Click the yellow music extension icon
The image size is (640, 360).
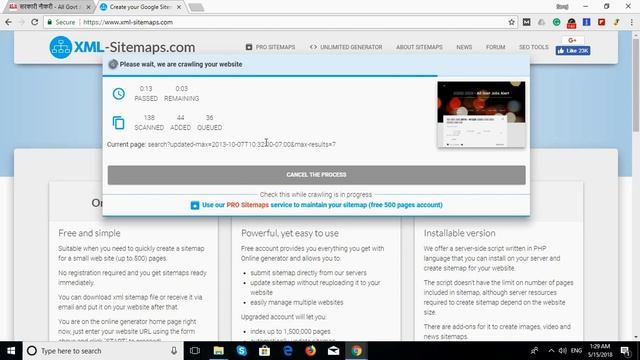616,22
